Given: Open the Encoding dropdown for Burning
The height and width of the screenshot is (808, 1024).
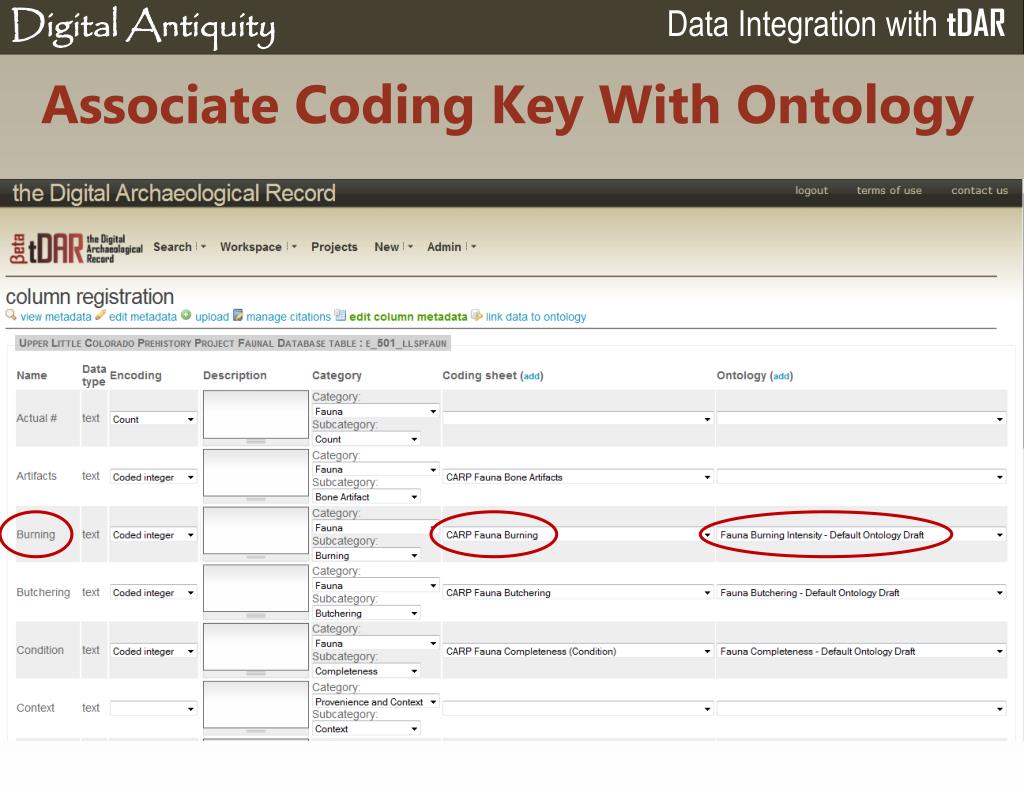Looking at the screenshot, I should click(x=153, y=535).
